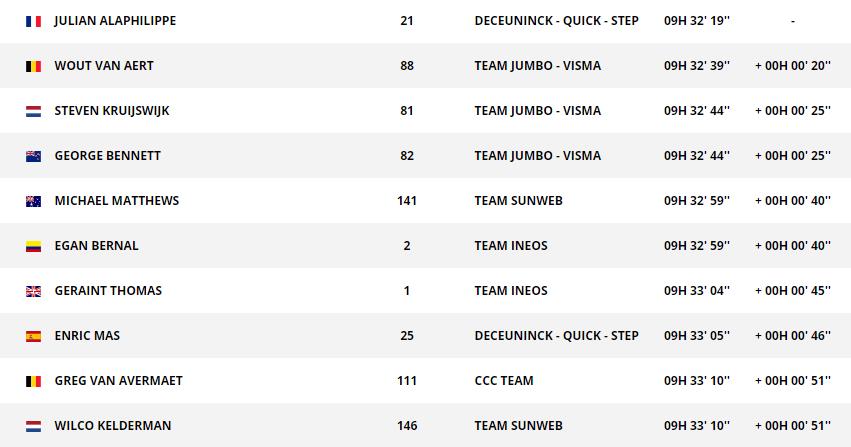Click the Belgian flag next to Wout van Aert
The width and height of the screenshot is (851, 447).
33,66
